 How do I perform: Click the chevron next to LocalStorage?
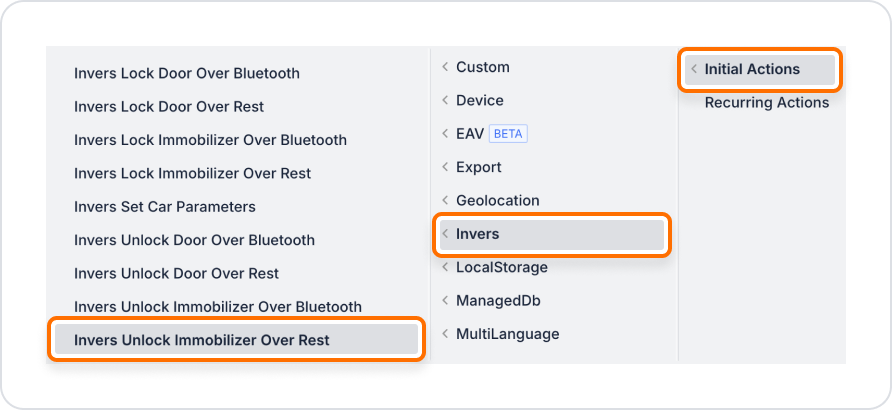[x=445, y=267]
